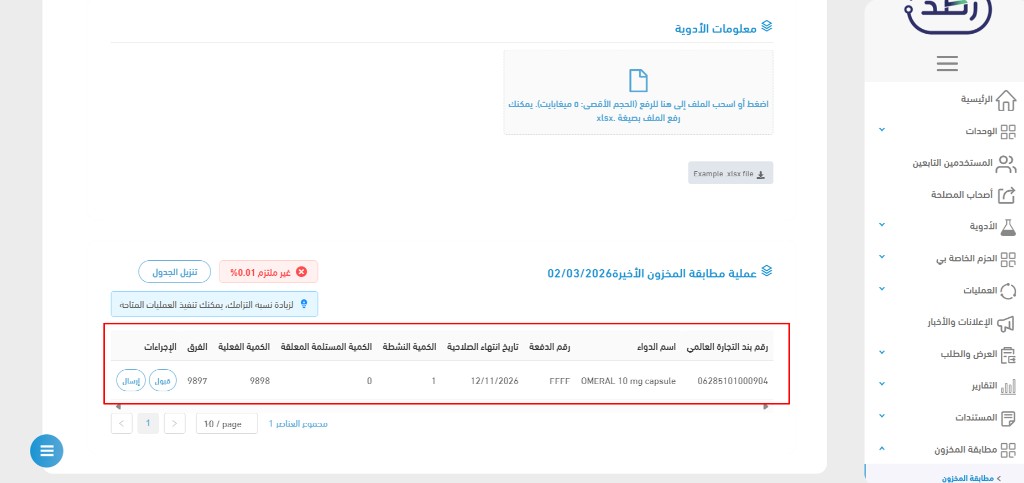The height and width of the screenshot is (483, 1024).
Task: Download the Example .xlsx file
Action: click(730, 173)
